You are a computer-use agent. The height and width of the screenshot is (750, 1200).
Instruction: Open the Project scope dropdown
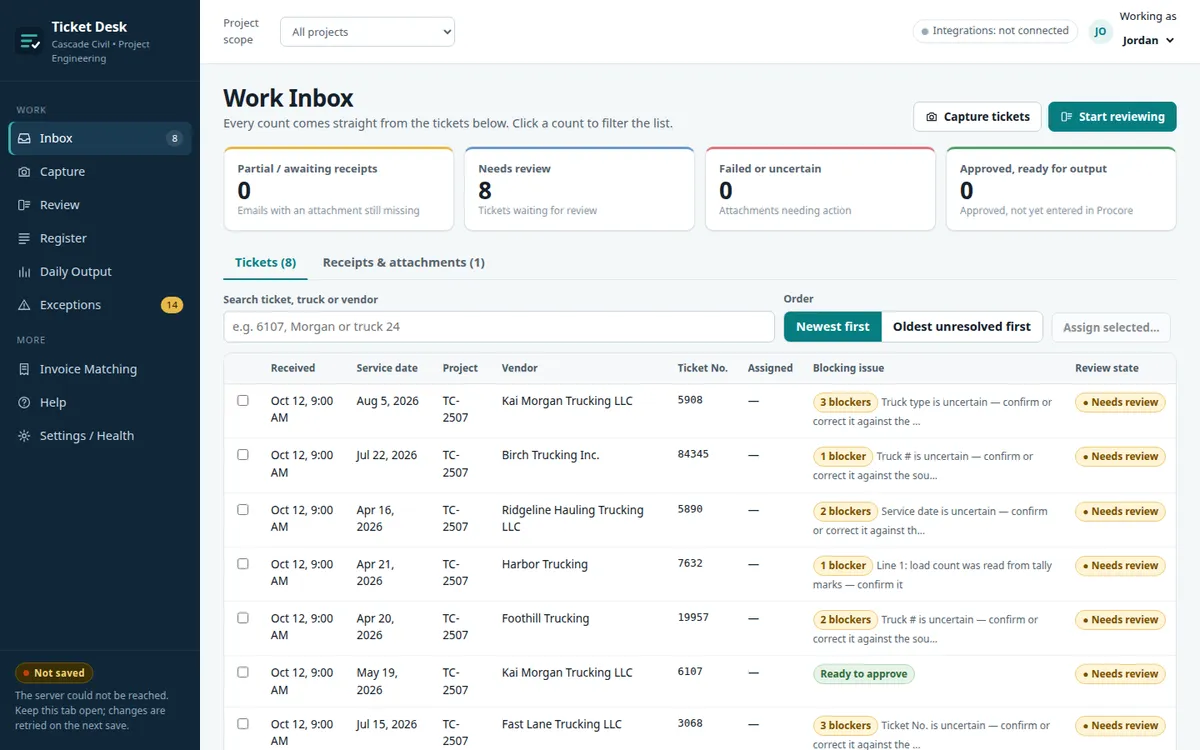367,32
